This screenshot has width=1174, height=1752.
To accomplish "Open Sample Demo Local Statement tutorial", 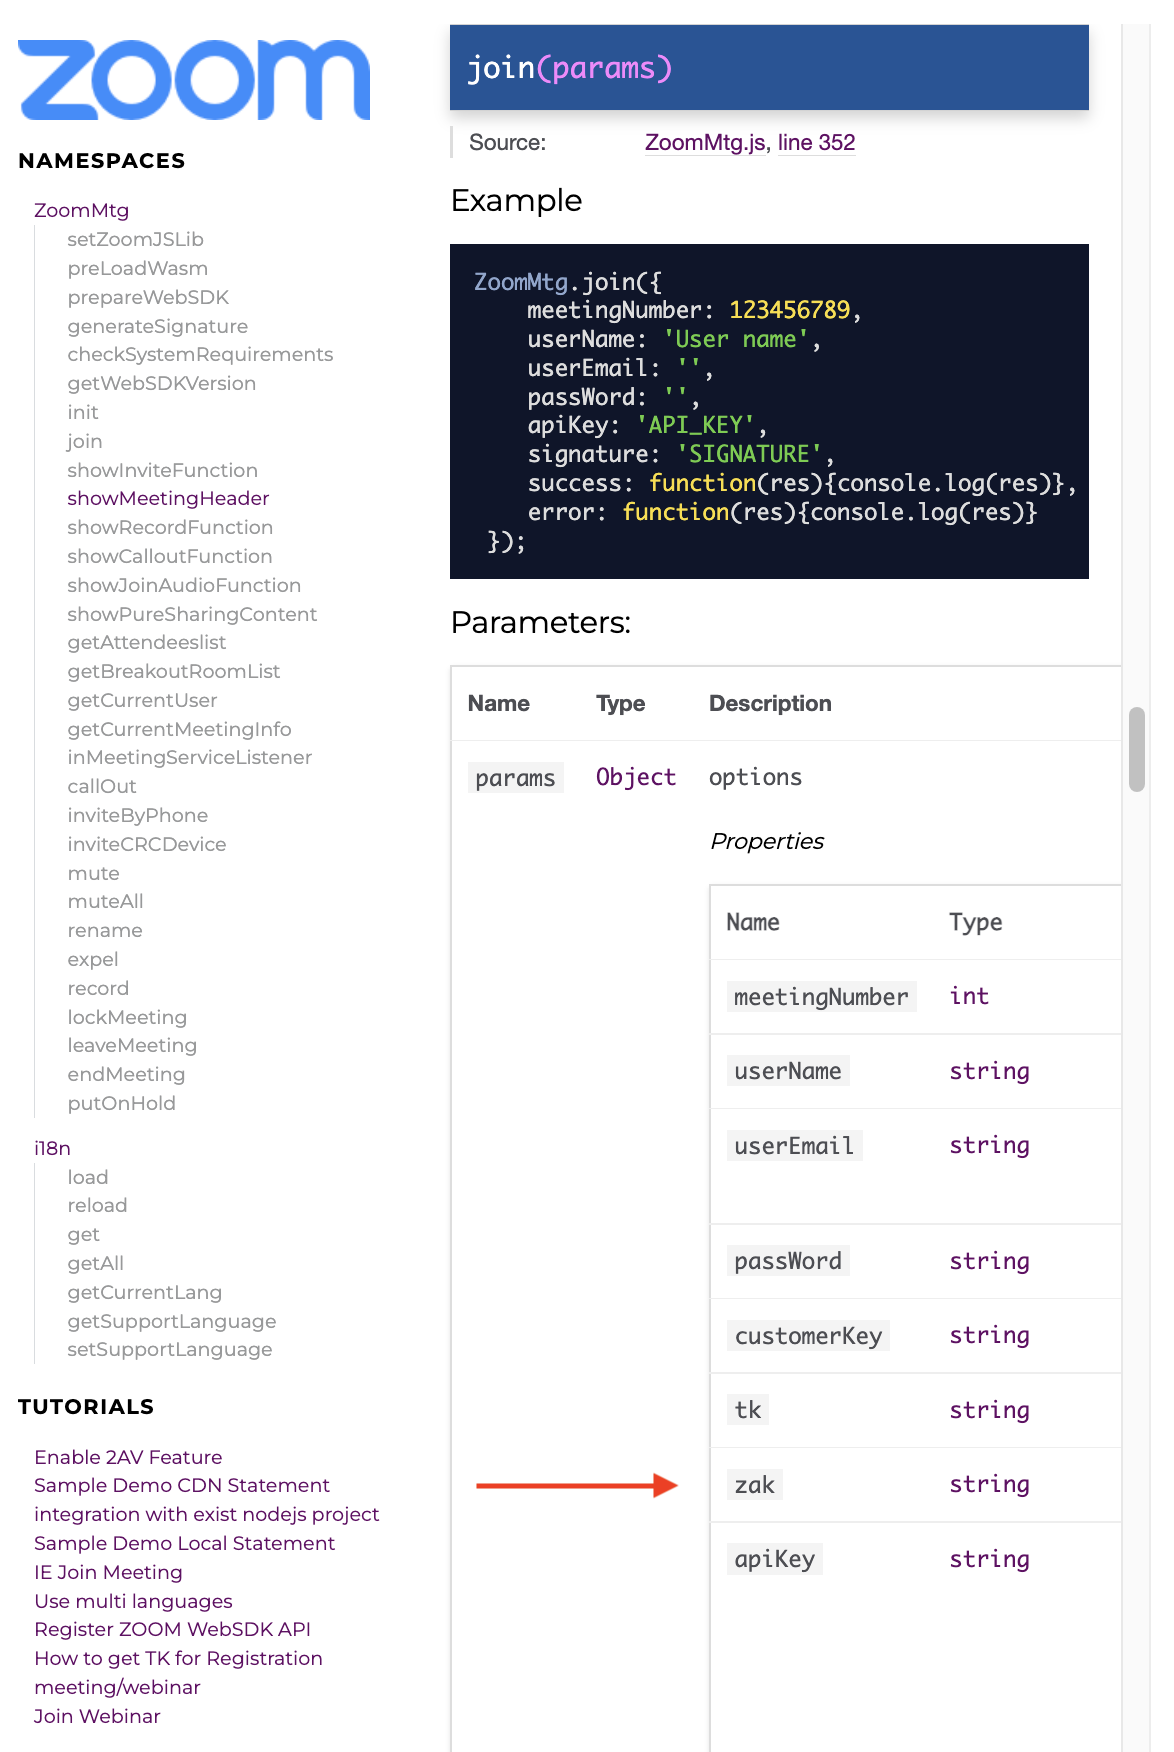I will (184, 1543).
